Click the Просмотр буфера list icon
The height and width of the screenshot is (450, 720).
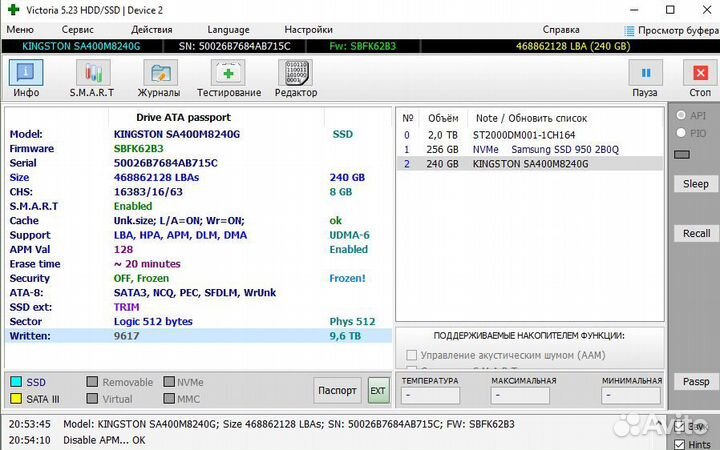pos(629,30)
